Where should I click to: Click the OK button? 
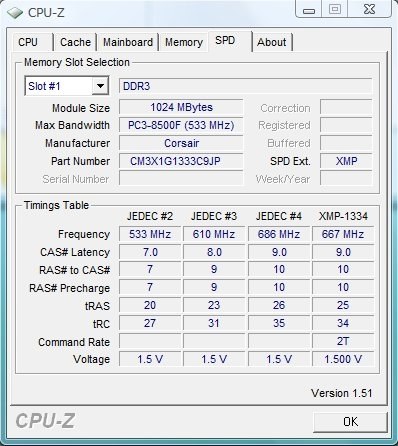[350, 422]
